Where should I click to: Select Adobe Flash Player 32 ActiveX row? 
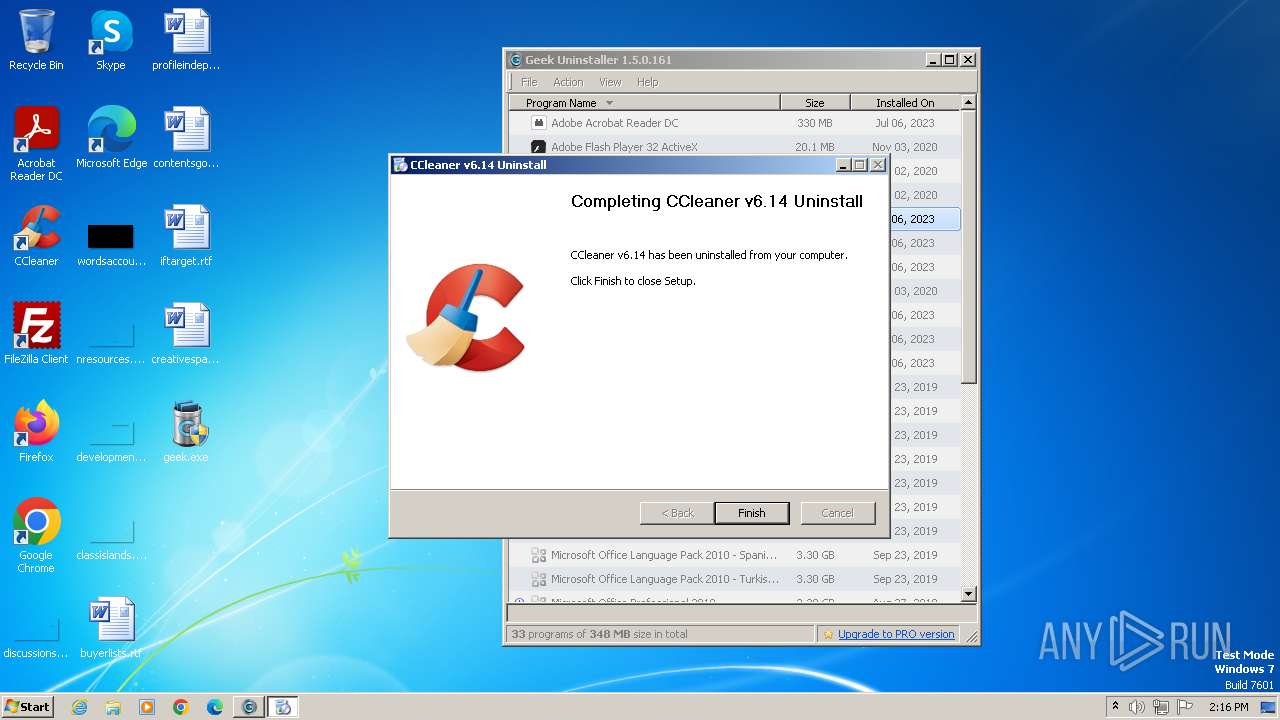point(735,147)
